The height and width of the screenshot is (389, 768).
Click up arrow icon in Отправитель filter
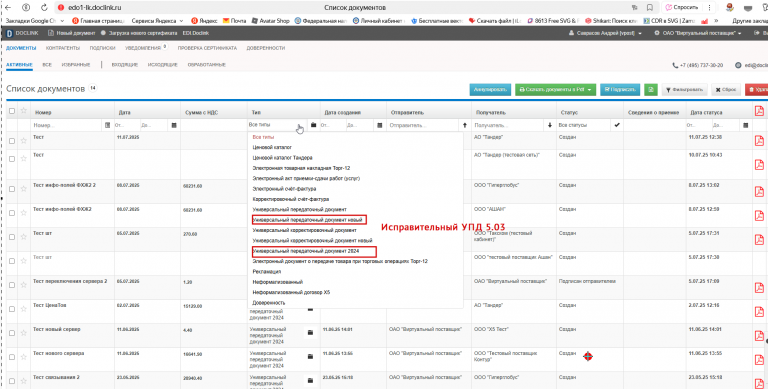[x=464, y=125]
